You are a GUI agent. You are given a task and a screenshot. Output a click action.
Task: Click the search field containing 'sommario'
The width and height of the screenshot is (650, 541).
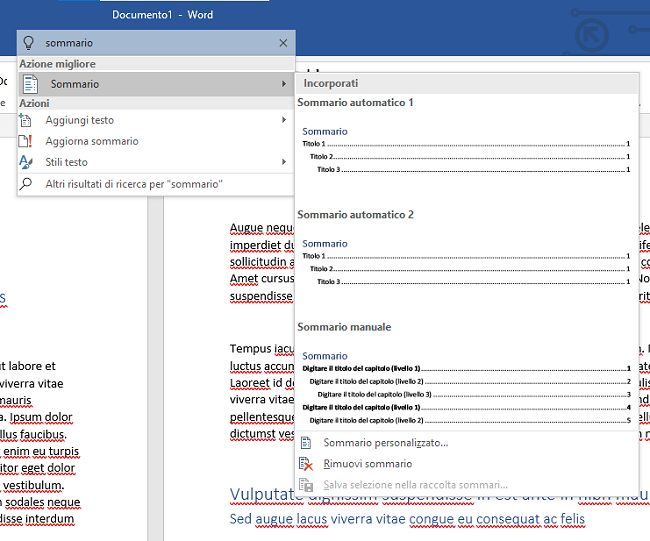[x=156, y=43]
